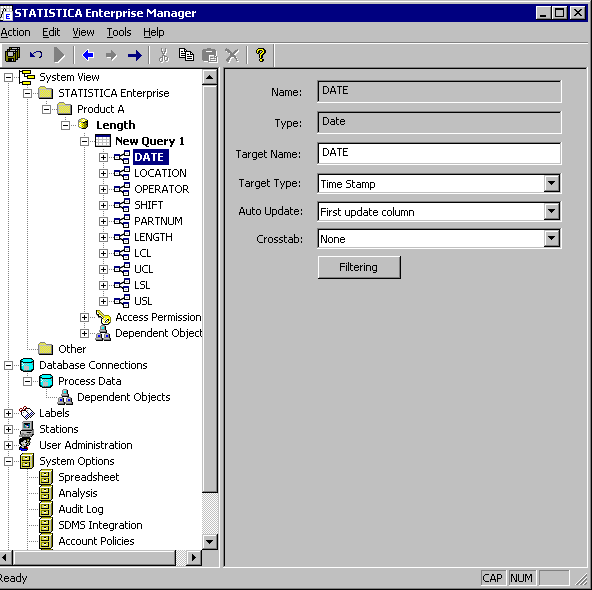Viewport: 592px width, 590px height.
Task: Click the tree panel's scroll-down arrow
Action: pos(209,542)
